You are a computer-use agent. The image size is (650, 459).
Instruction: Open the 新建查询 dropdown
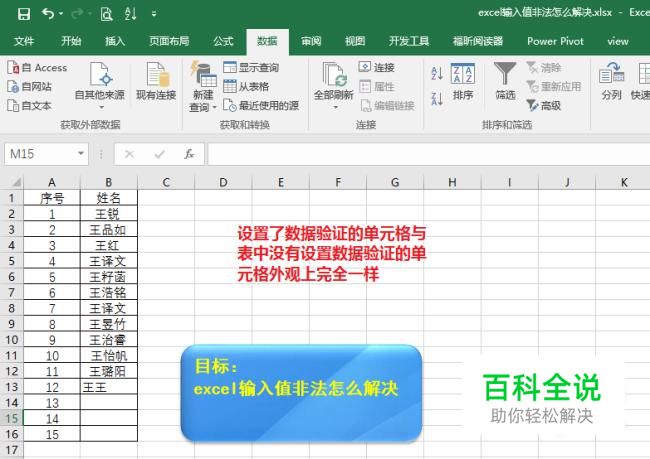[203, 87]
